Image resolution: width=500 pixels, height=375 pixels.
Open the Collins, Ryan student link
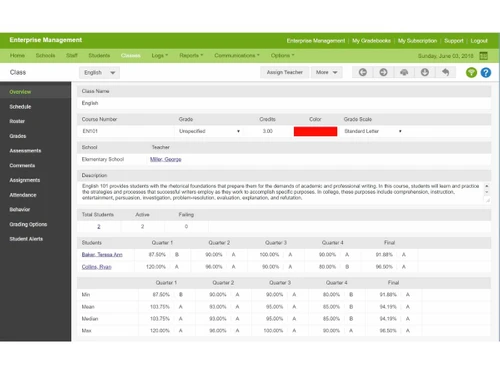(96, 267)
